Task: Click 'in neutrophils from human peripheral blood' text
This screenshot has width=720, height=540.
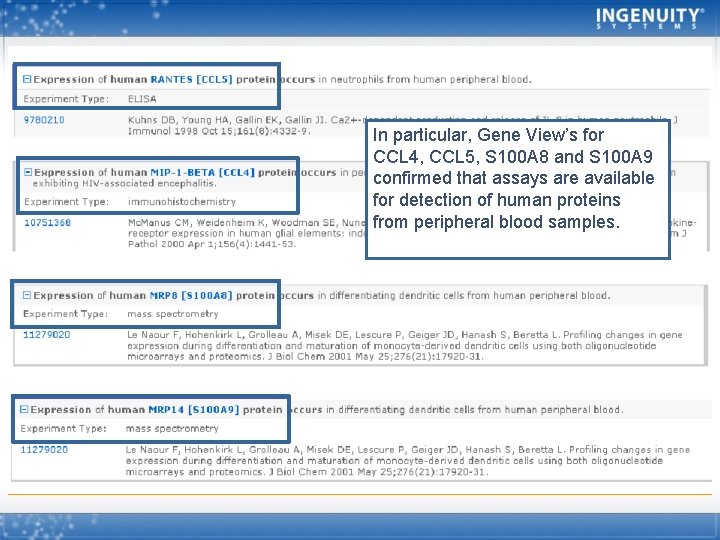Action: pyautogui.click(x=425, y=79)
